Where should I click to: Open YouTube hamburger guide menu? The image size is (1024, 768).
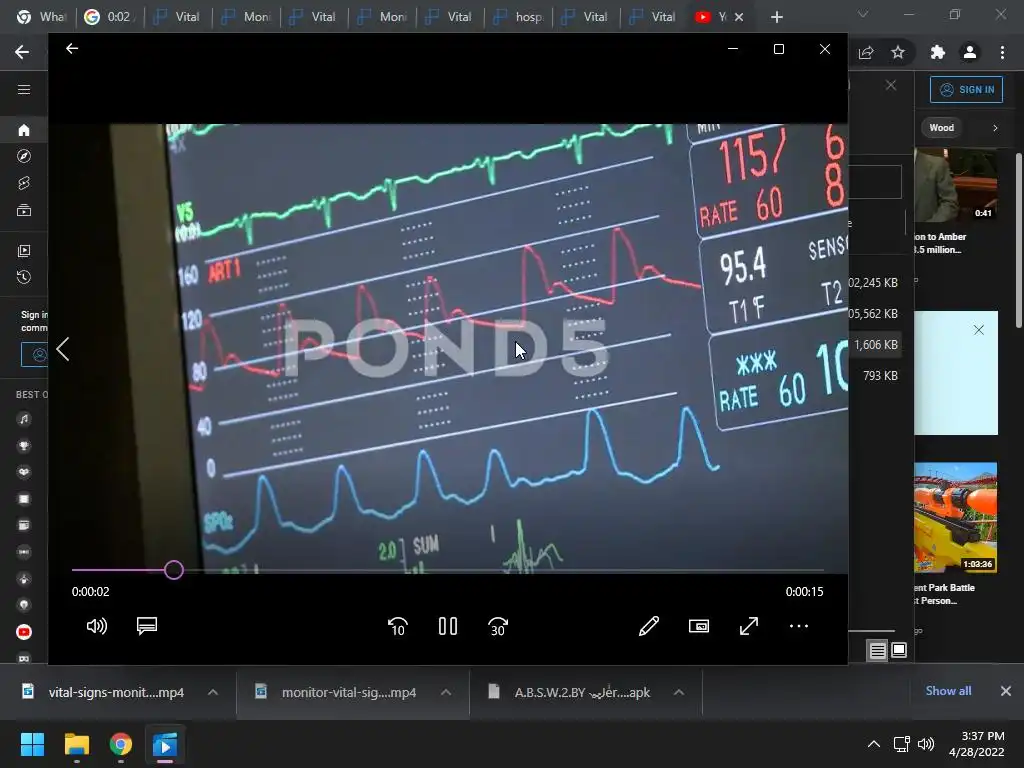24,89
